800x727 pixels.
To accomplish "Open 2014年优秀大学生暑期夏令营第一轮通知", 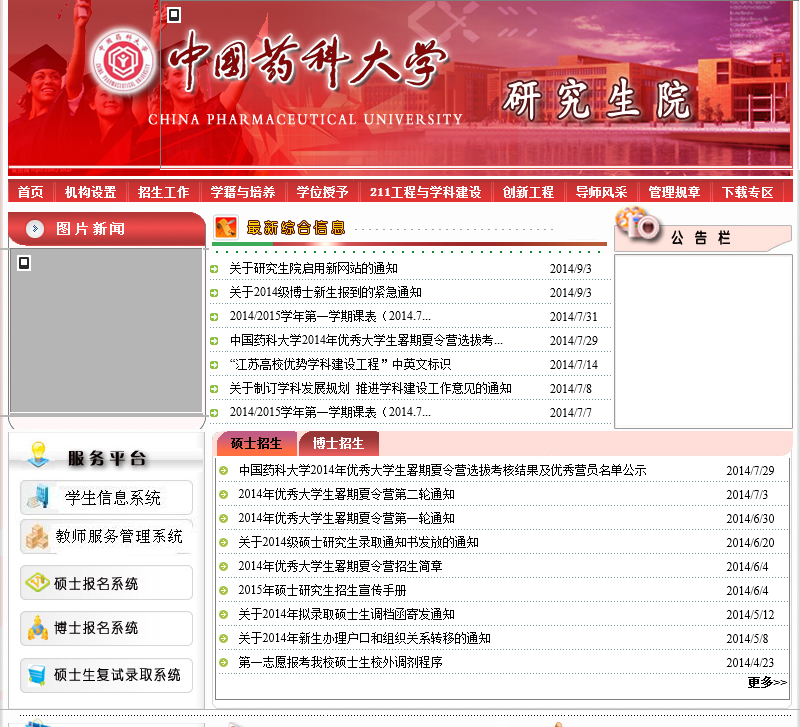I will pos(346,518).
